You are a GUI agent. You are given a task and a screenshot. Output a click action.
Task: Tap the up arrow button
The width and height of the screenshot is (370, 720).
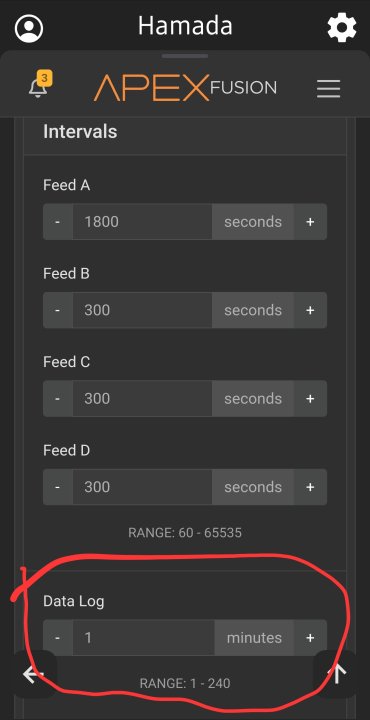pyautogui.click(x=336, y=675)
